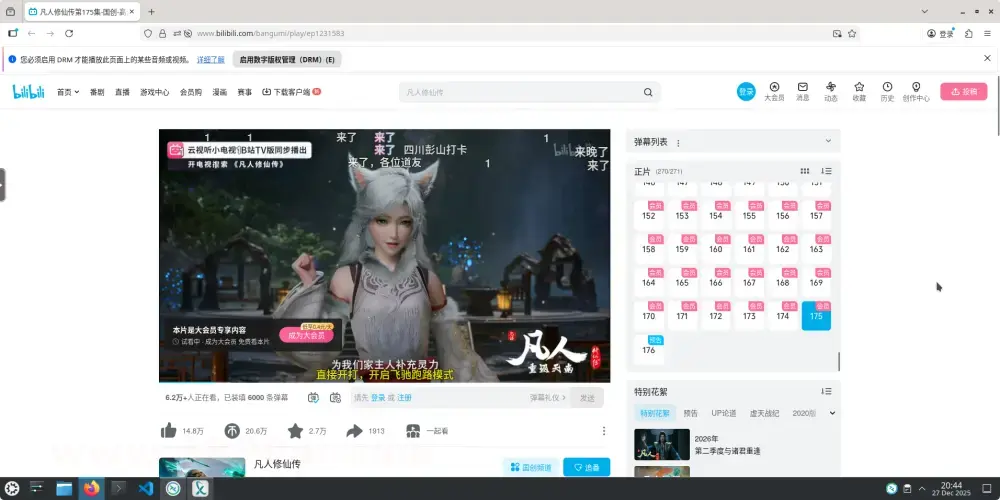This screenshot has height=500, width=1000.
Task: Toggle episode list sort order icon
Action: coord(826,171)
